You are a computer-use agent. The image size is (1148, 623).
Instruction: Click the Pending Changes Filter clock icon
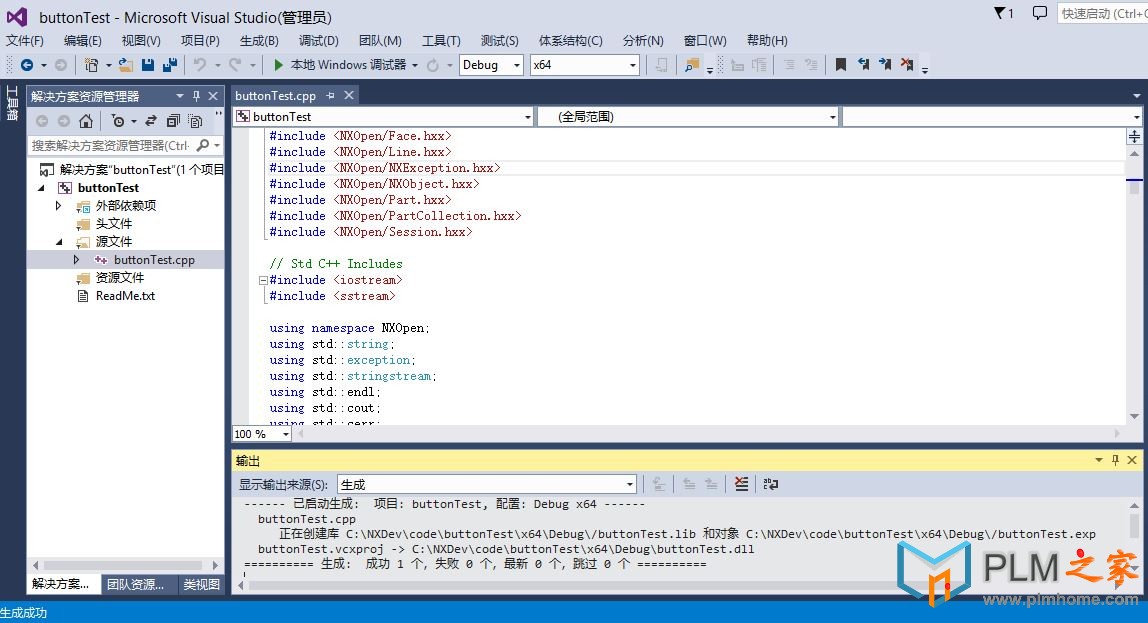coord(117,121)
